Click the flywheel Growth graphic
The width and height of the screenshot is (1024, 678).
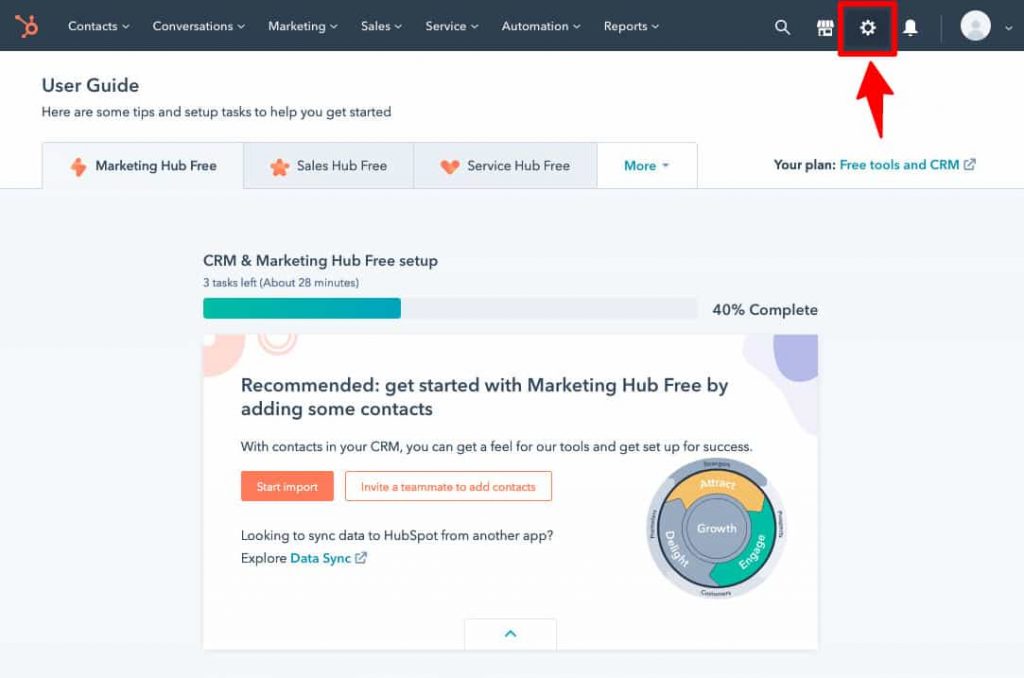click(716, 528)
